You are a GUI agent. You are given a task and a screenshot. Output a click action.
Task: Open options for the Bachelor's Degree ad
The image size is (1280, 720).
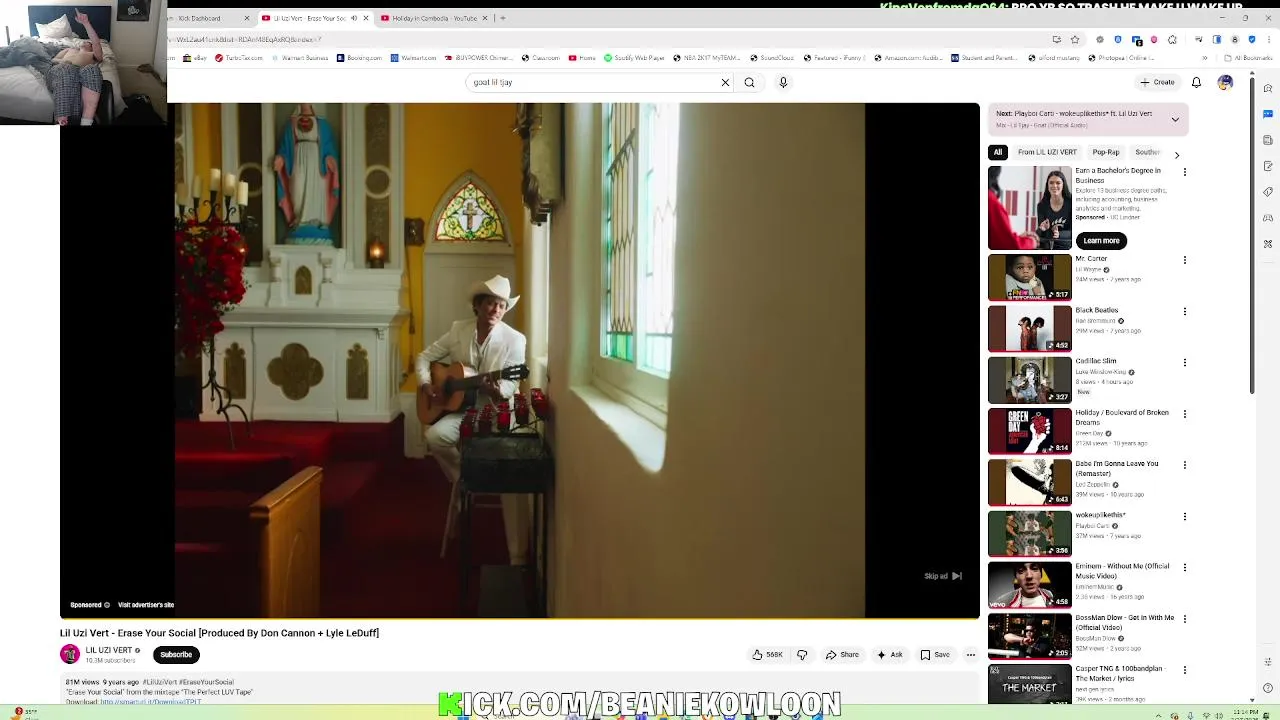click(x=1185, y=172)
